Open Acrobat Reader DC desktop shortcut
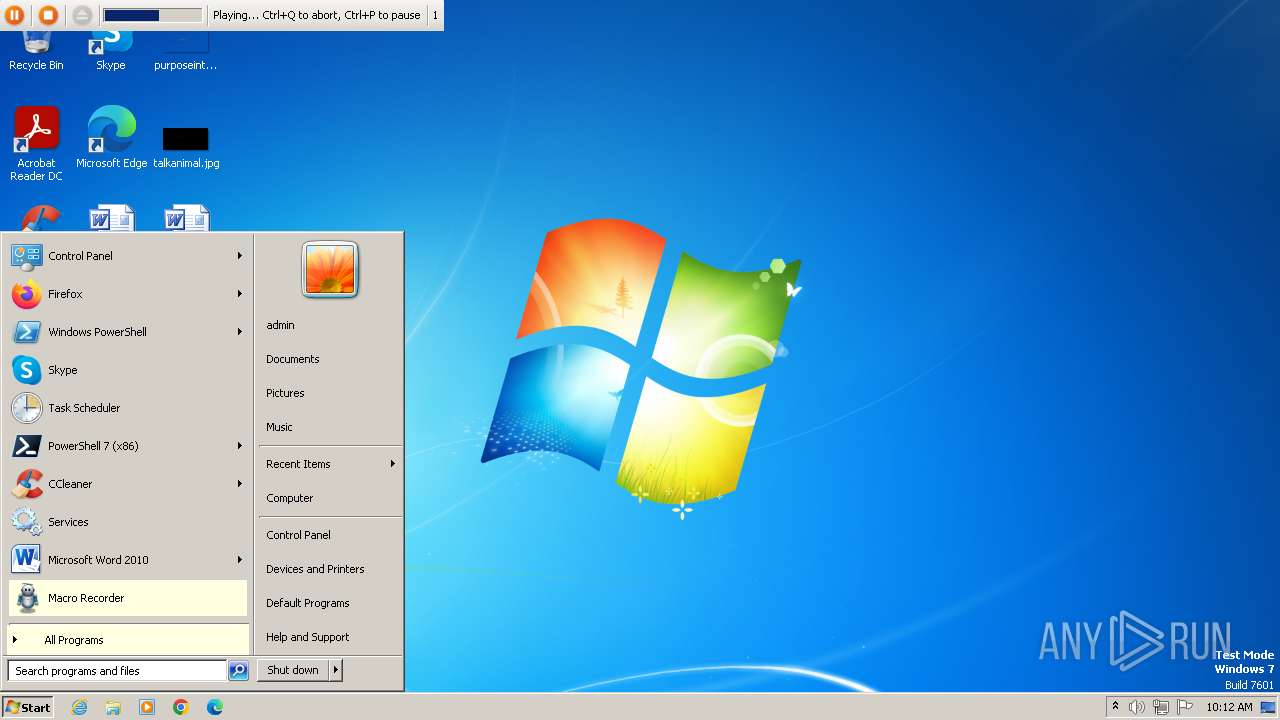The height and width of the screenshot is (720, 1280). pyautogui.click(x=37, y=145)
